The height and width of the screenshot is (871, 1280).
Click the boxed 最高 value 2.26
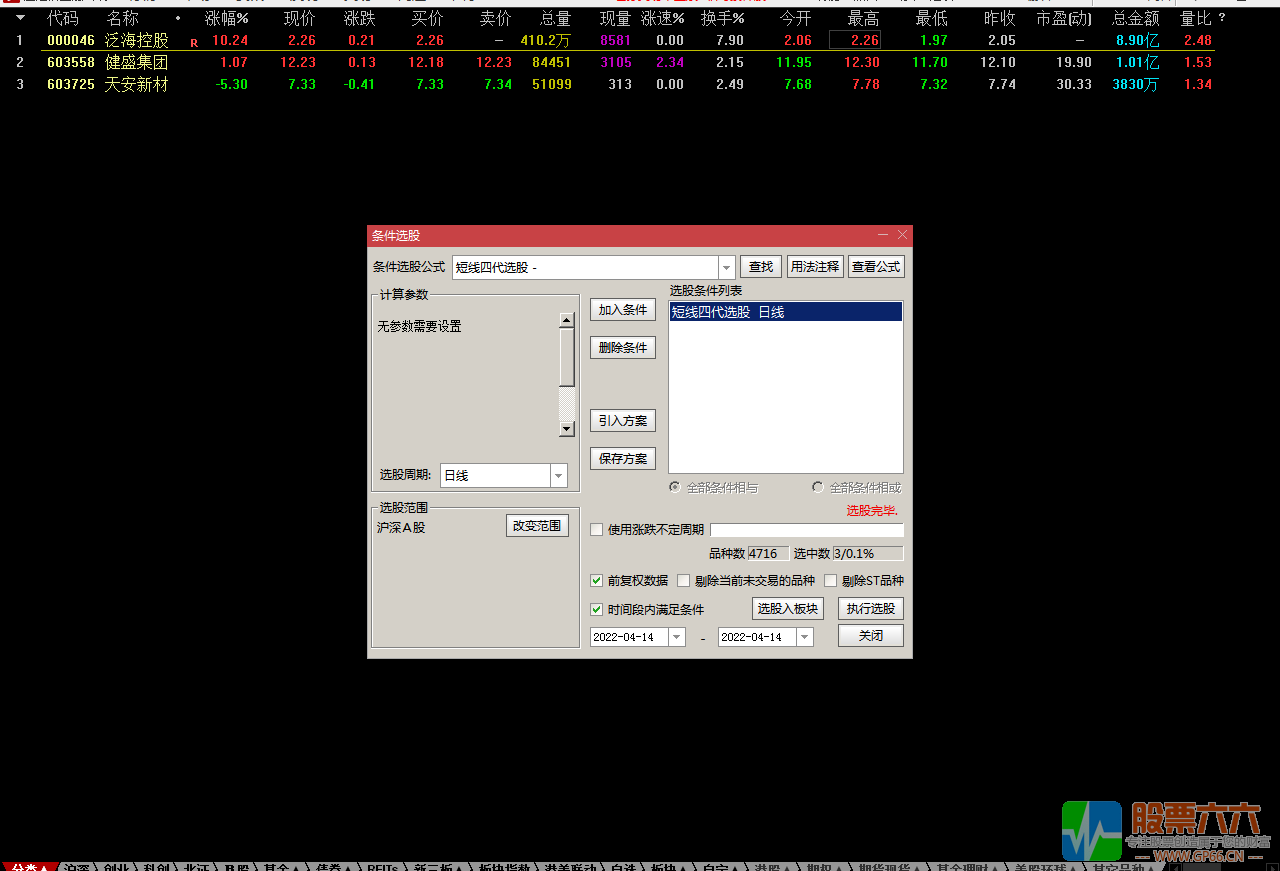pos(856,41)
